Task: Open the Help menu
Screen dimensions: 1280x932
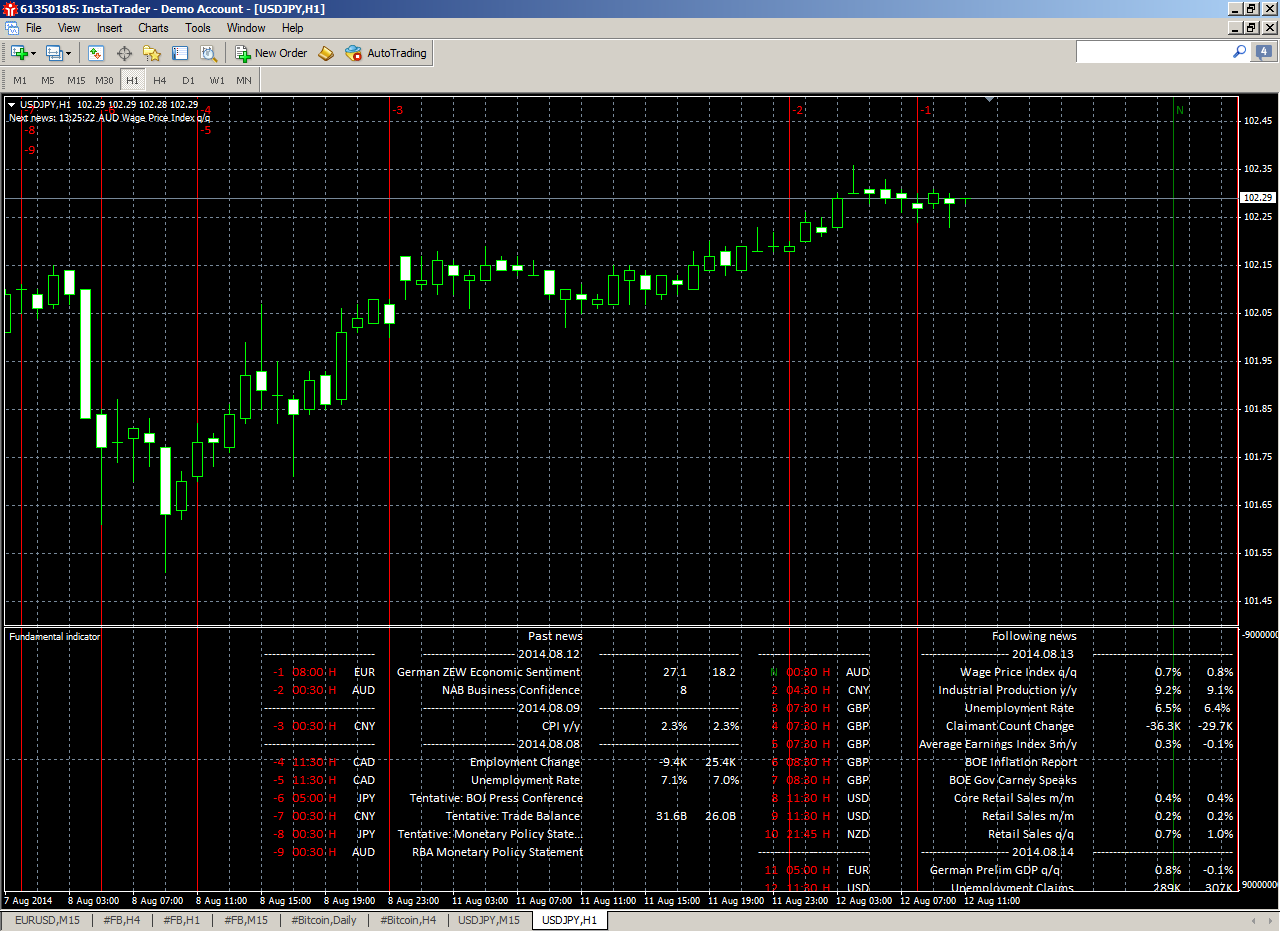Action: tap(292, 28)
